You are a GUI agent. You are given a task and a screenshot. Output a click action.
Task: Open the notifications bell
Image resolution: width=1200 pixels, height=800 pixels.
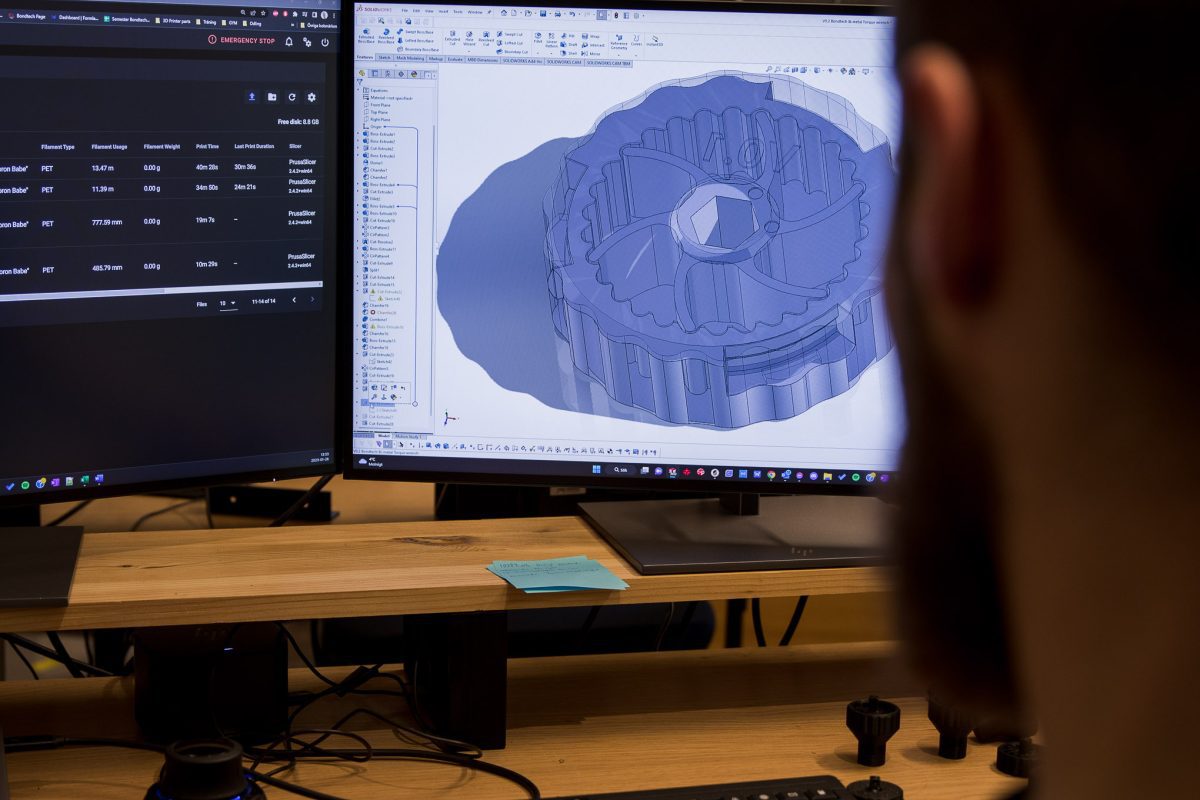pos(289,41)
